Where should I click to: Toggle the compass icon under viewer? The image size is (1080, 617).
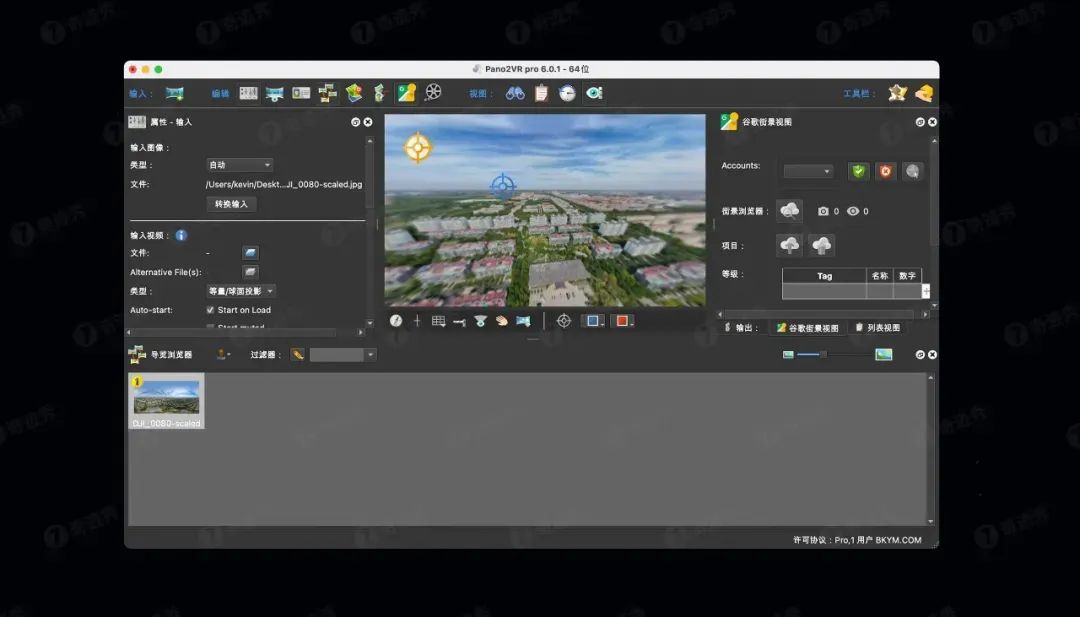pyautogui.click(x=396, y=321)
